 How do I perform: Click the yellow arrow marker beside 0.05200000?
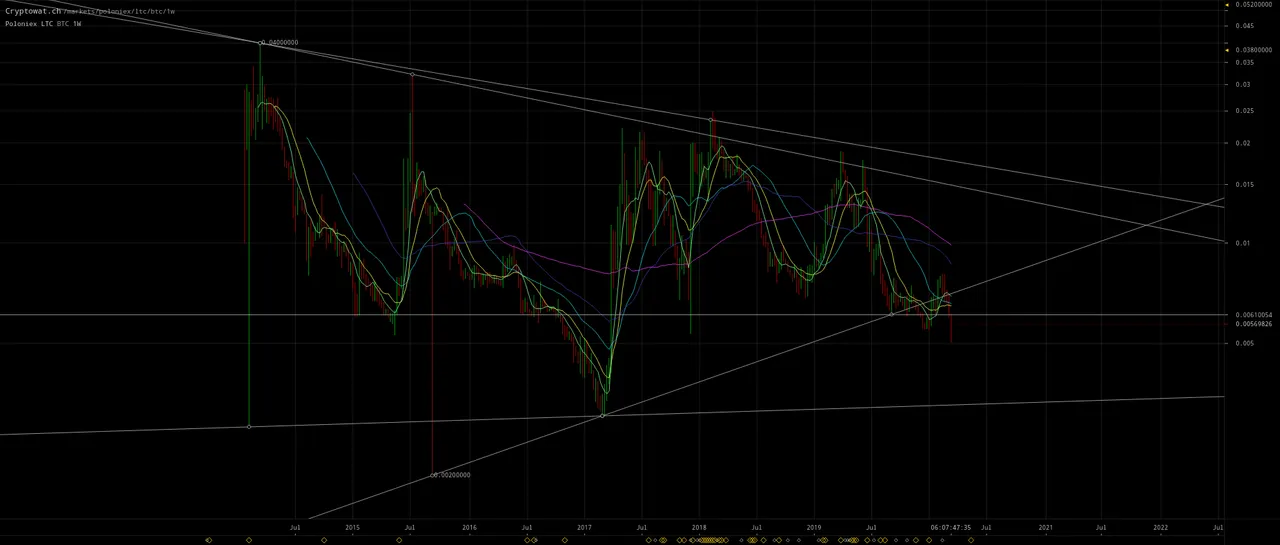pos(1227,4)
